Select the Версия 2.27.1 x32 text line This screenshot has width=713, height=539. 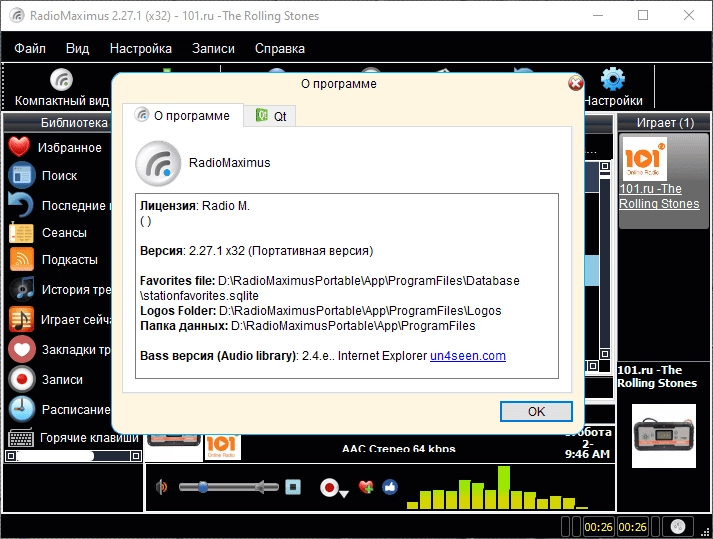click(256, 251)
